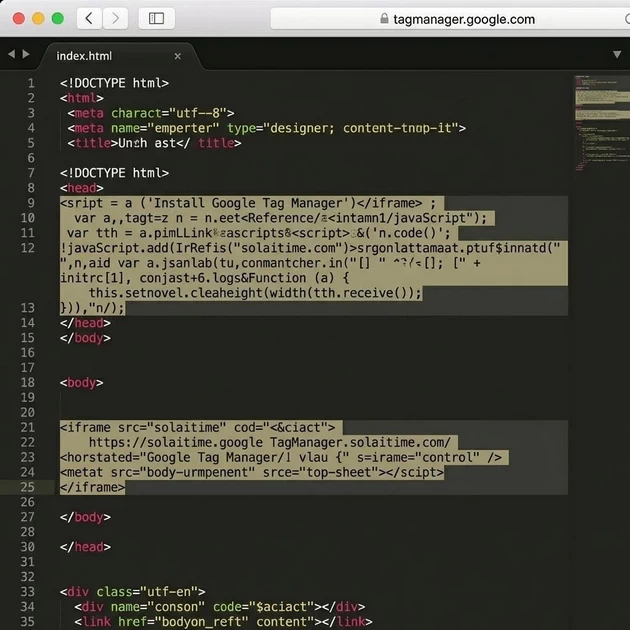This screenshot has width=630, height=630.
Task: Click the green fullscreen window button
Action: point(57,18)
